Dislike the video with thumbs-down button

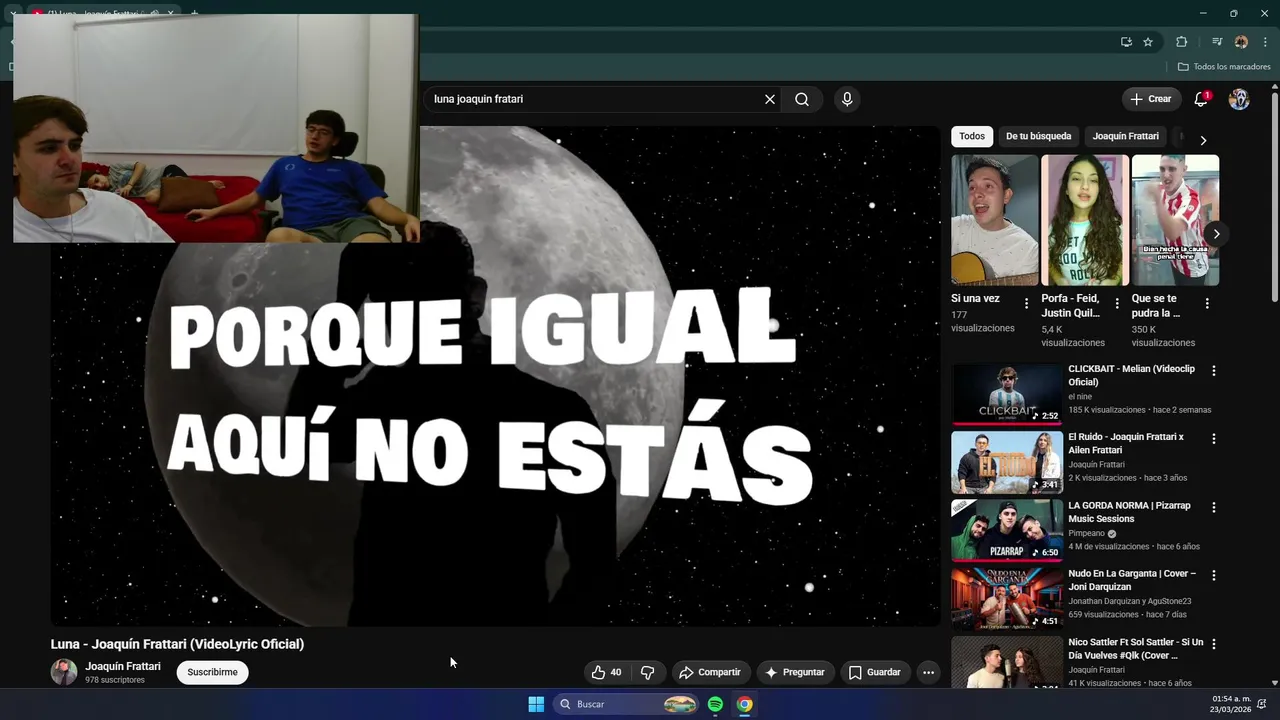[x=647, y=672]
